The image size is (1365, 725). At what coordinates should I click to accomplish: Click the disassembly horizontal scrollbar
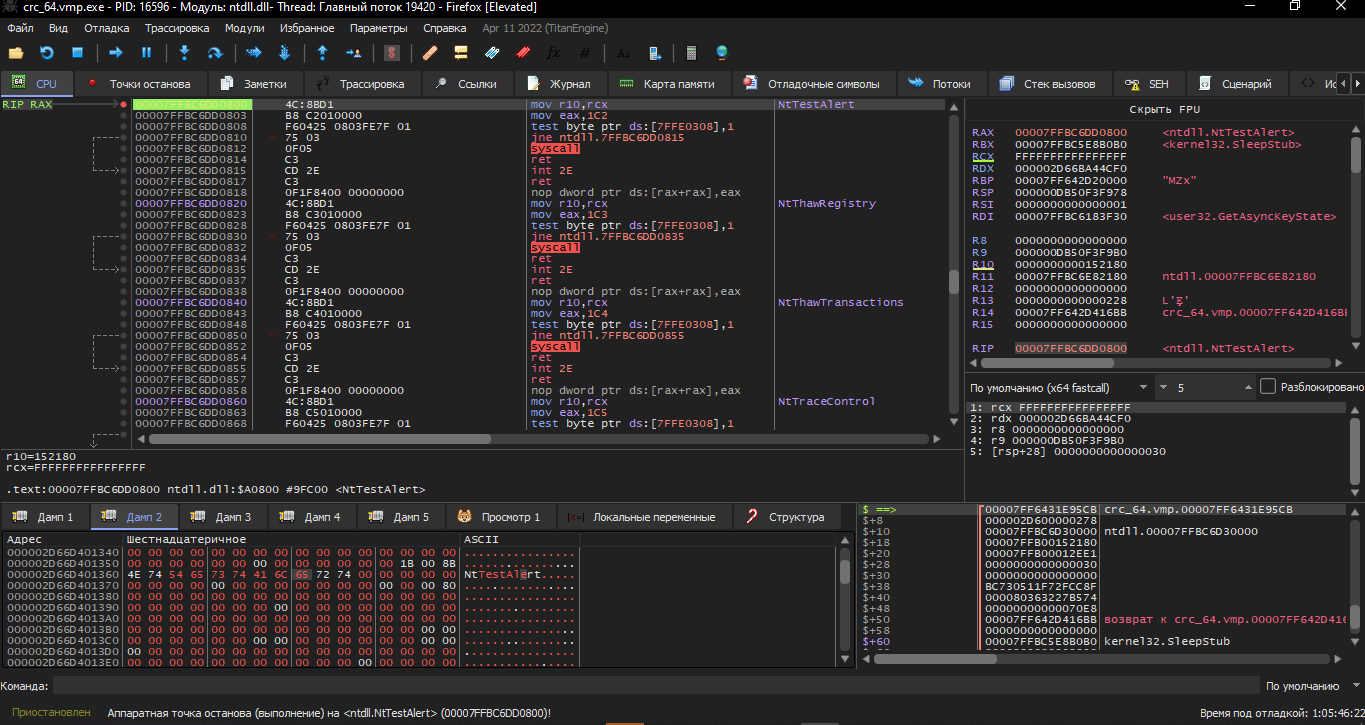[x=320, y=438]
